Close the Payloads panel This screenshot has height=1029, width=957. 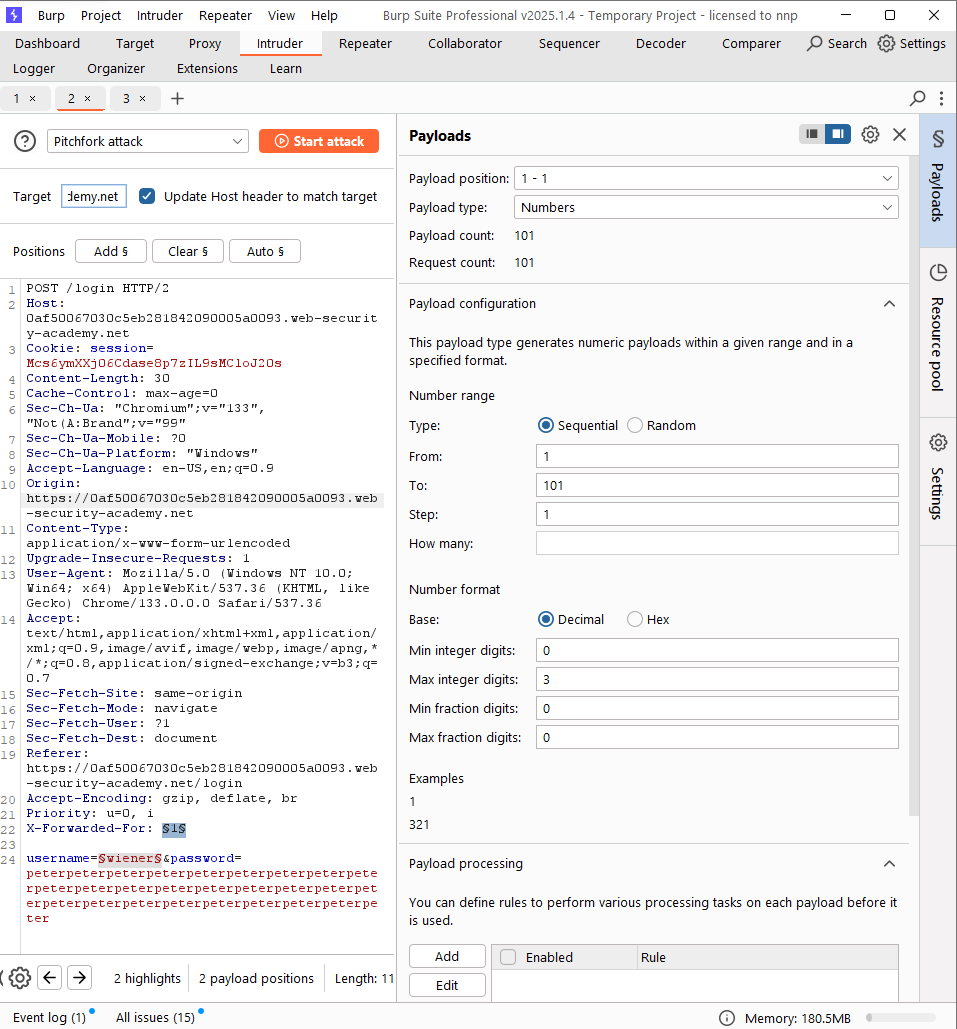899,135
